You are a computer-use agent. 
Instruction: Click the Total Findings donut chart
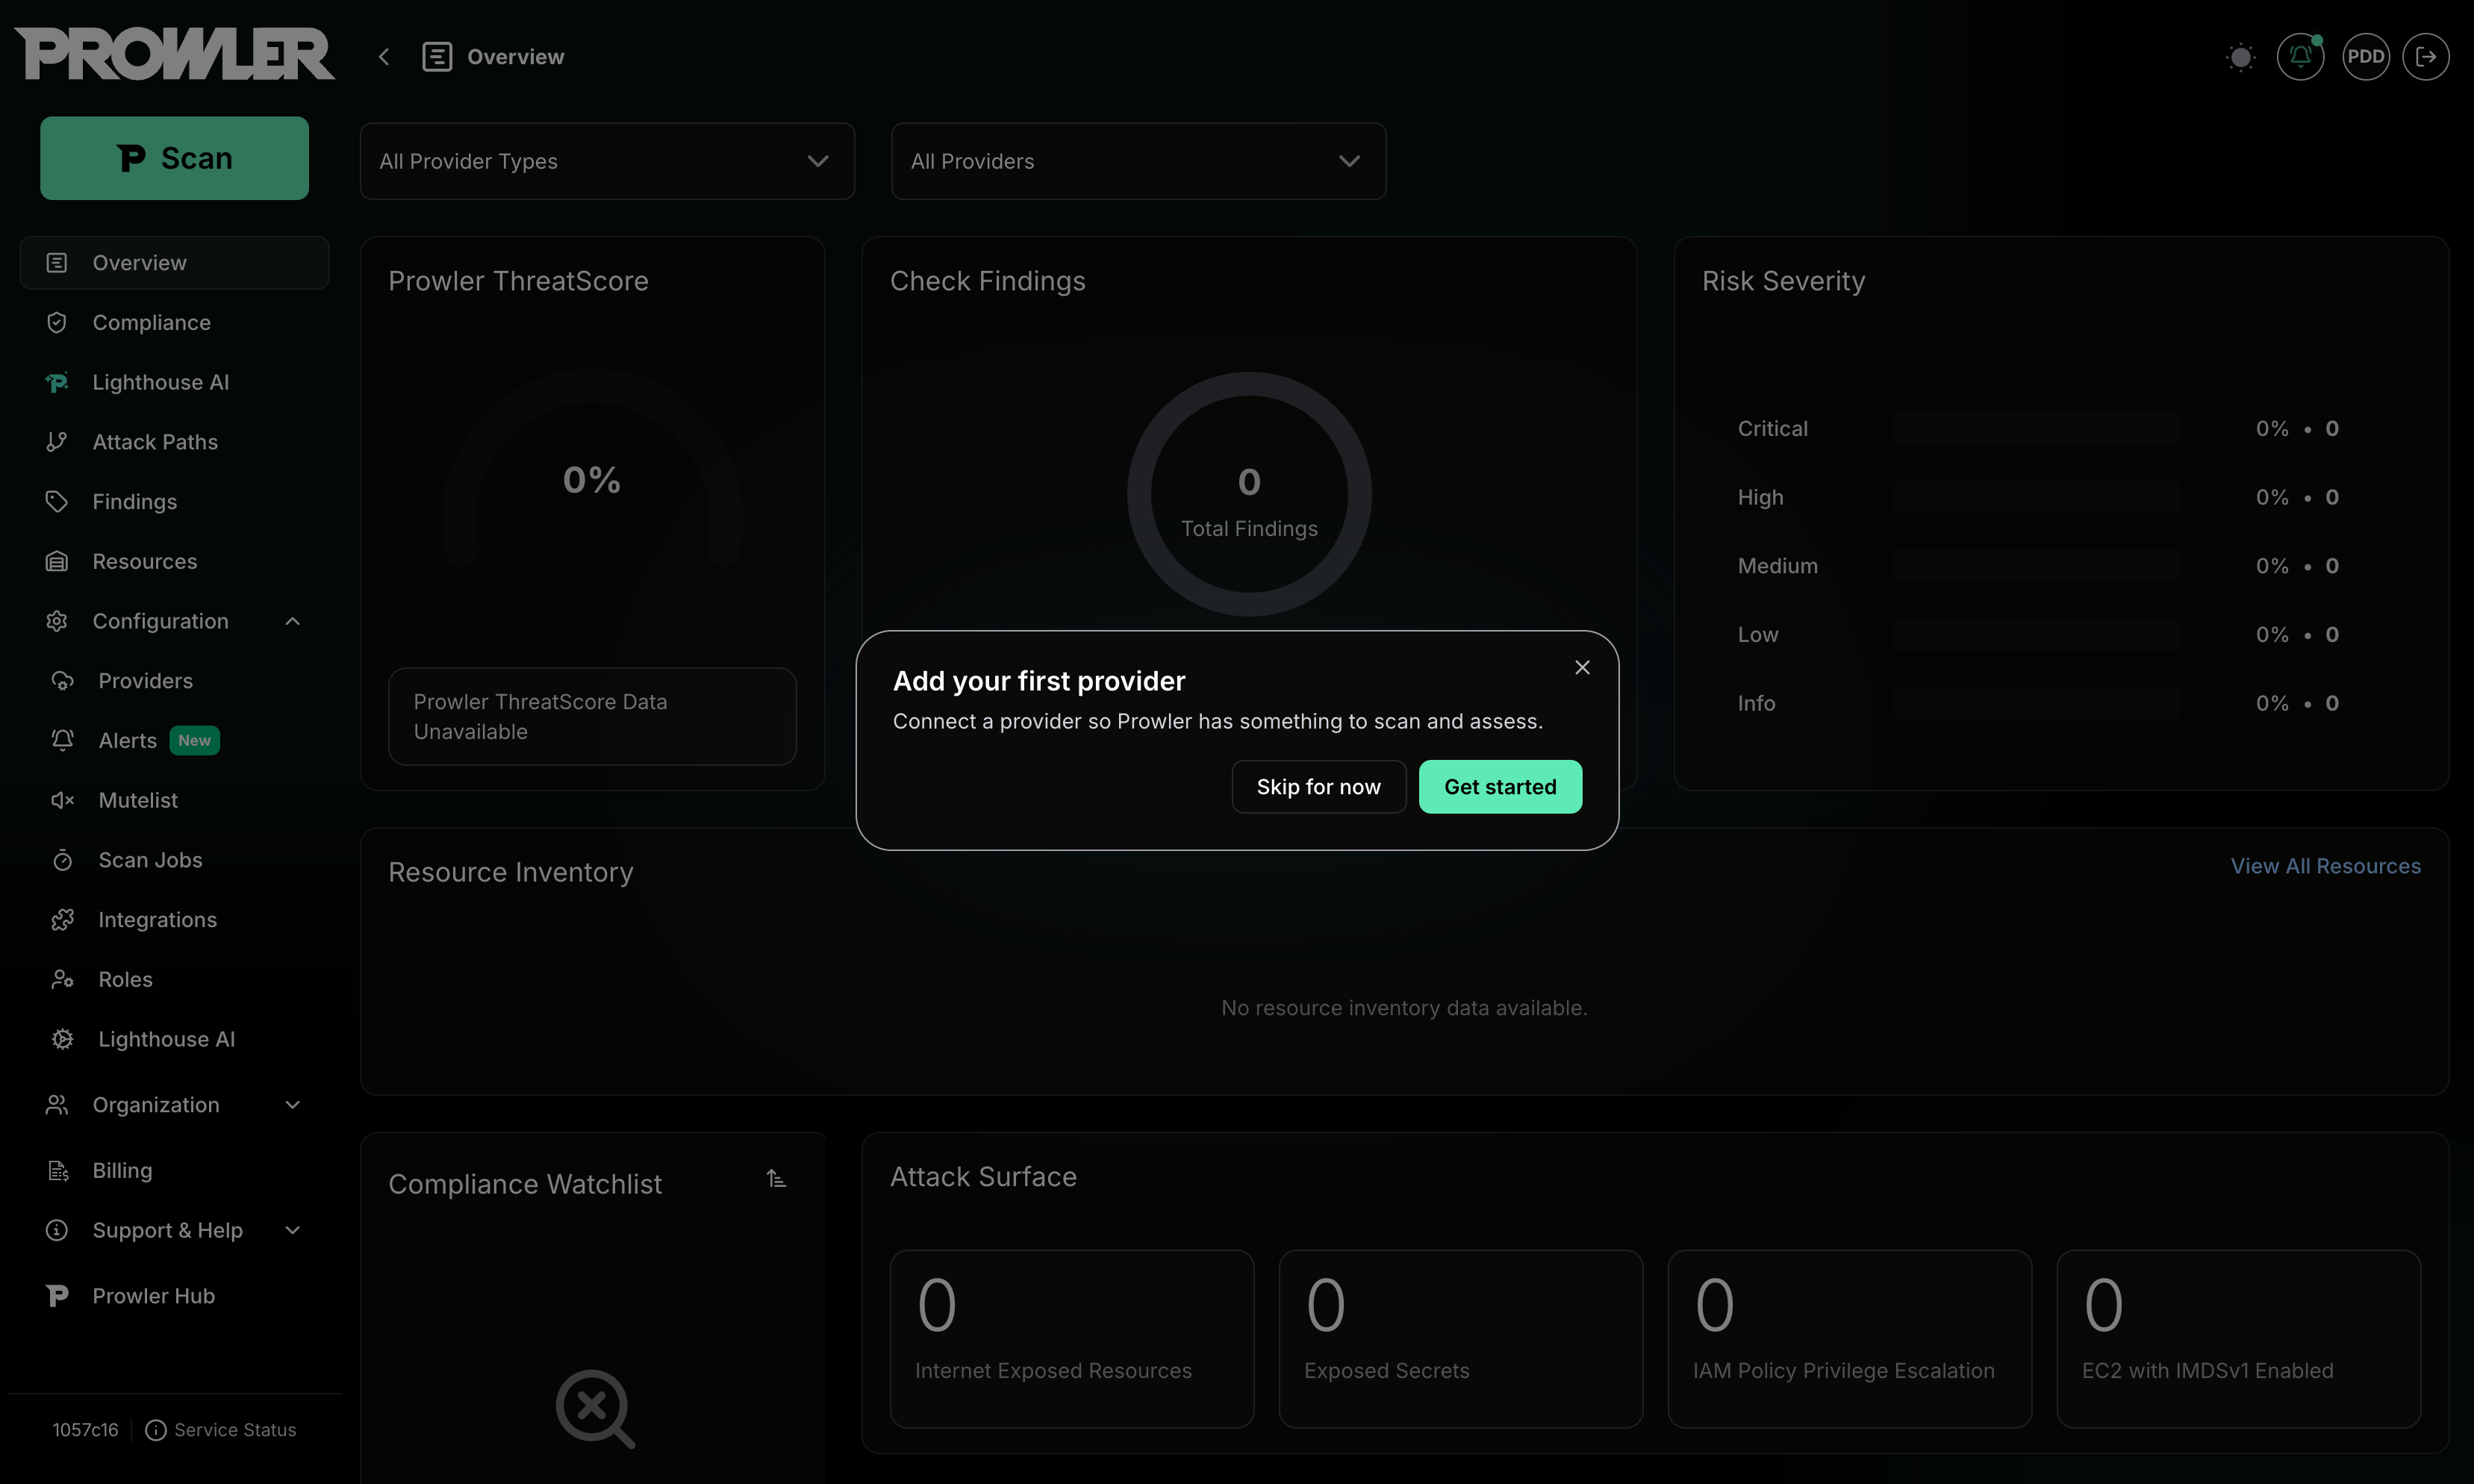click(x=1249, y=494)
